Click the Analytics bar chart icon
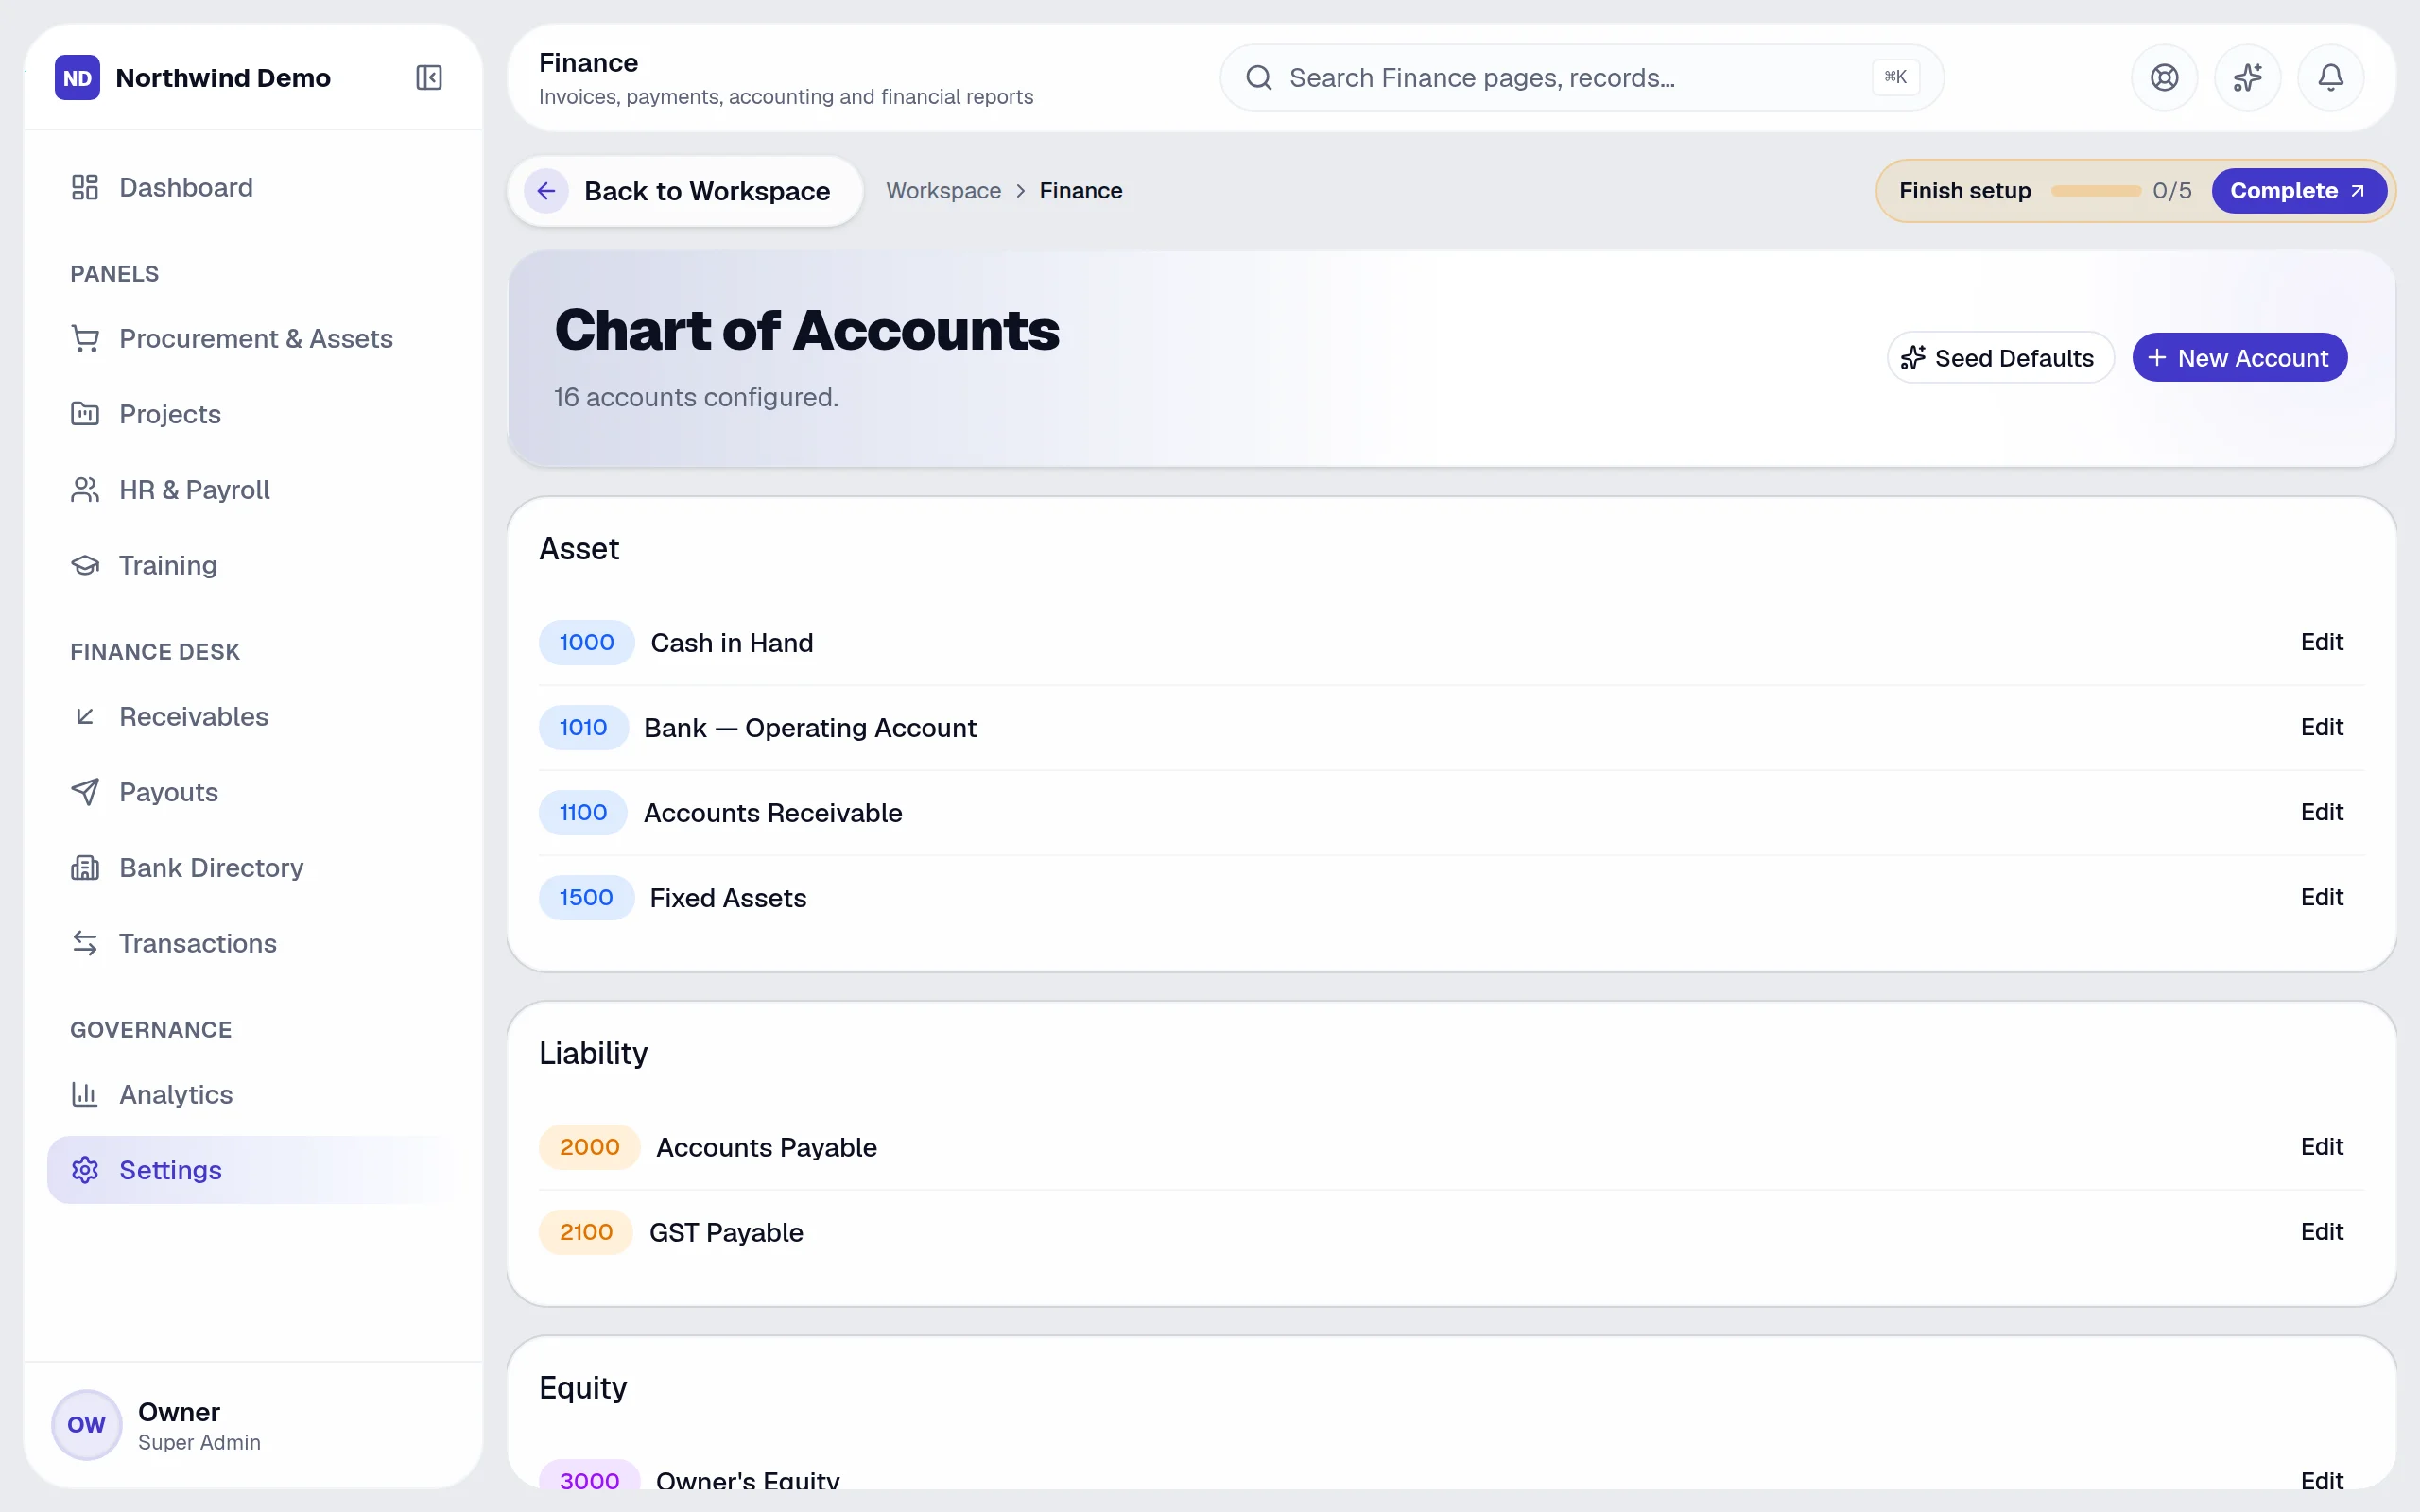 point(85,1094)
